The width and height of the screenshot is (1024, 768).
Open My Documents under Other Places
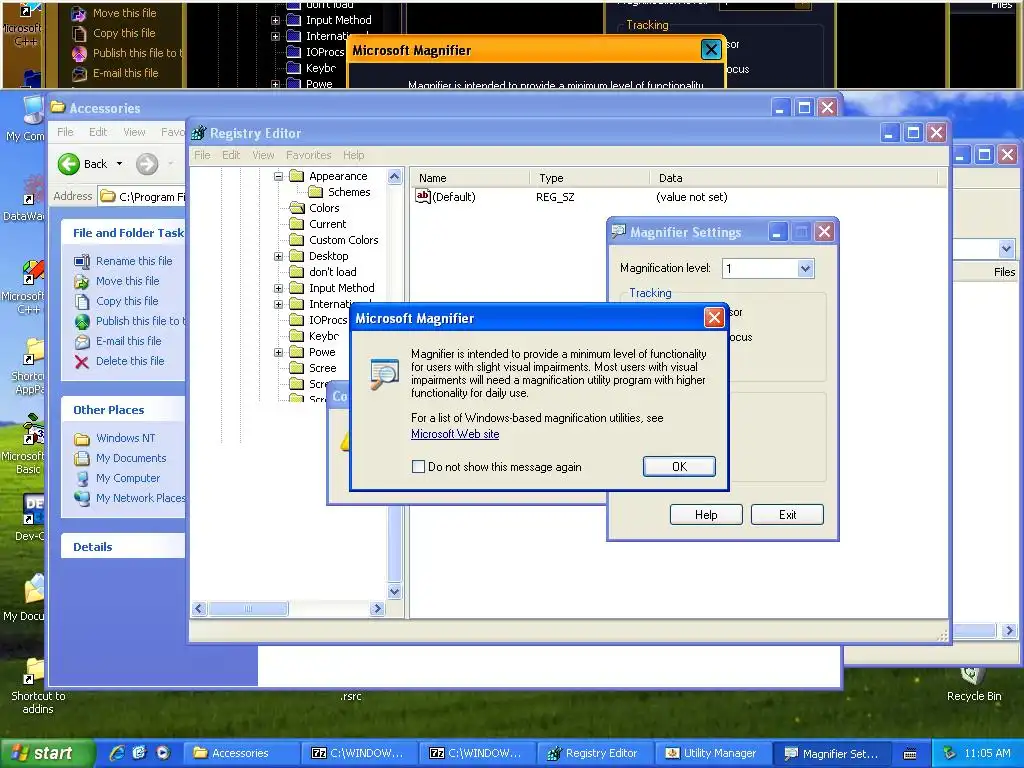point(131,458)
